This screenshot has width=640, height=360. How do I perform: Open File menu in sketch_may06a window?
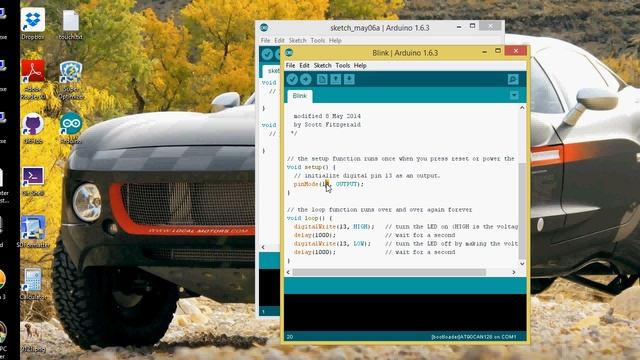pyautogui.click(x=265, y=40)
